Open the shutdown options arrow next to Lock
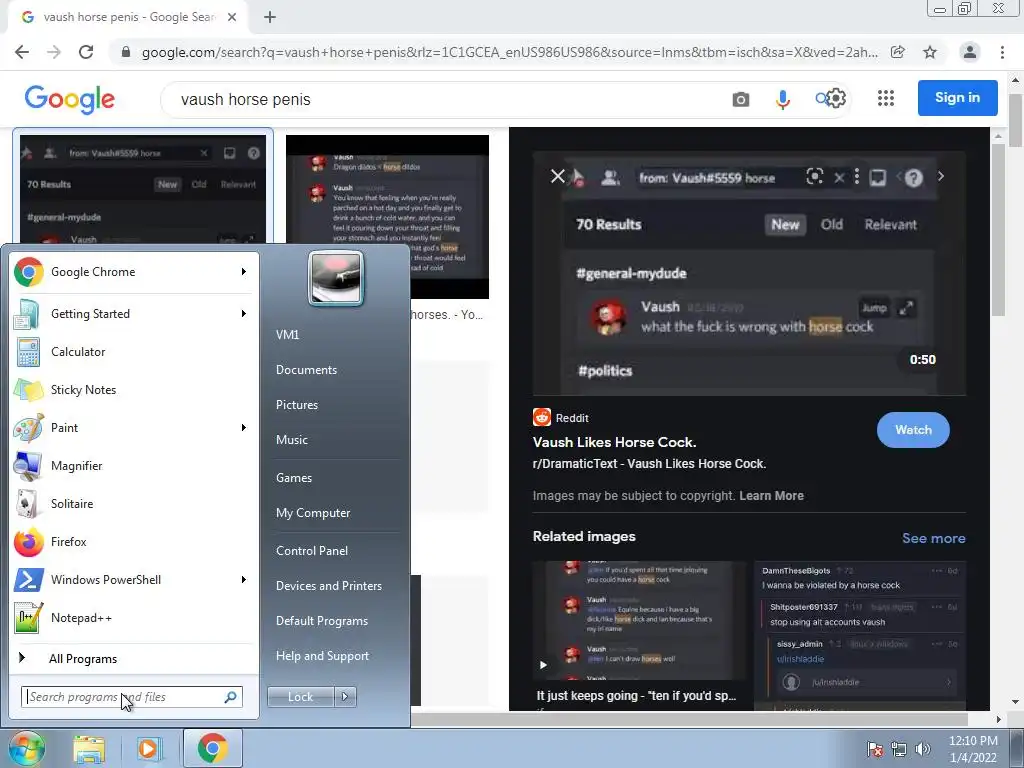This screenshot has width=1024, height=768. tap(345, 697)
